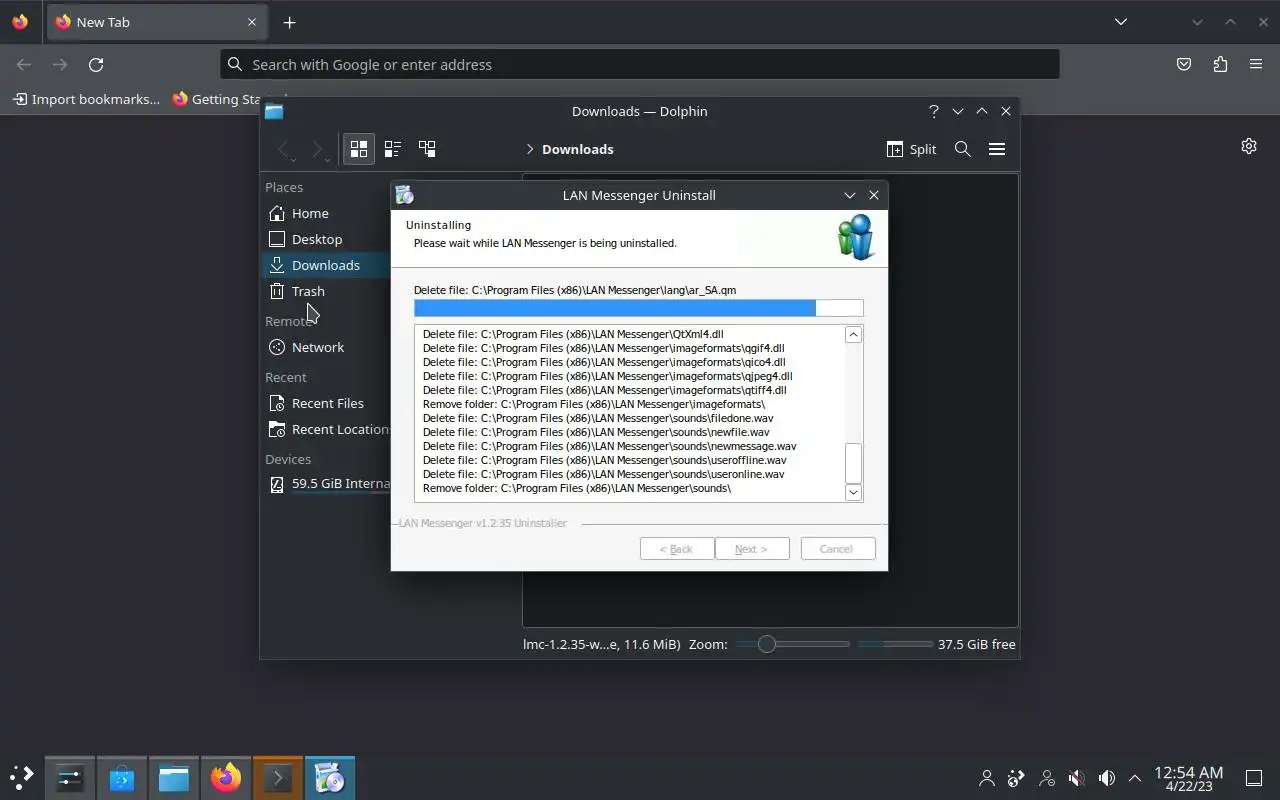
Task: Minimize LAN Messenger Uninstall window chevron
Action: [x=850, y=195]
